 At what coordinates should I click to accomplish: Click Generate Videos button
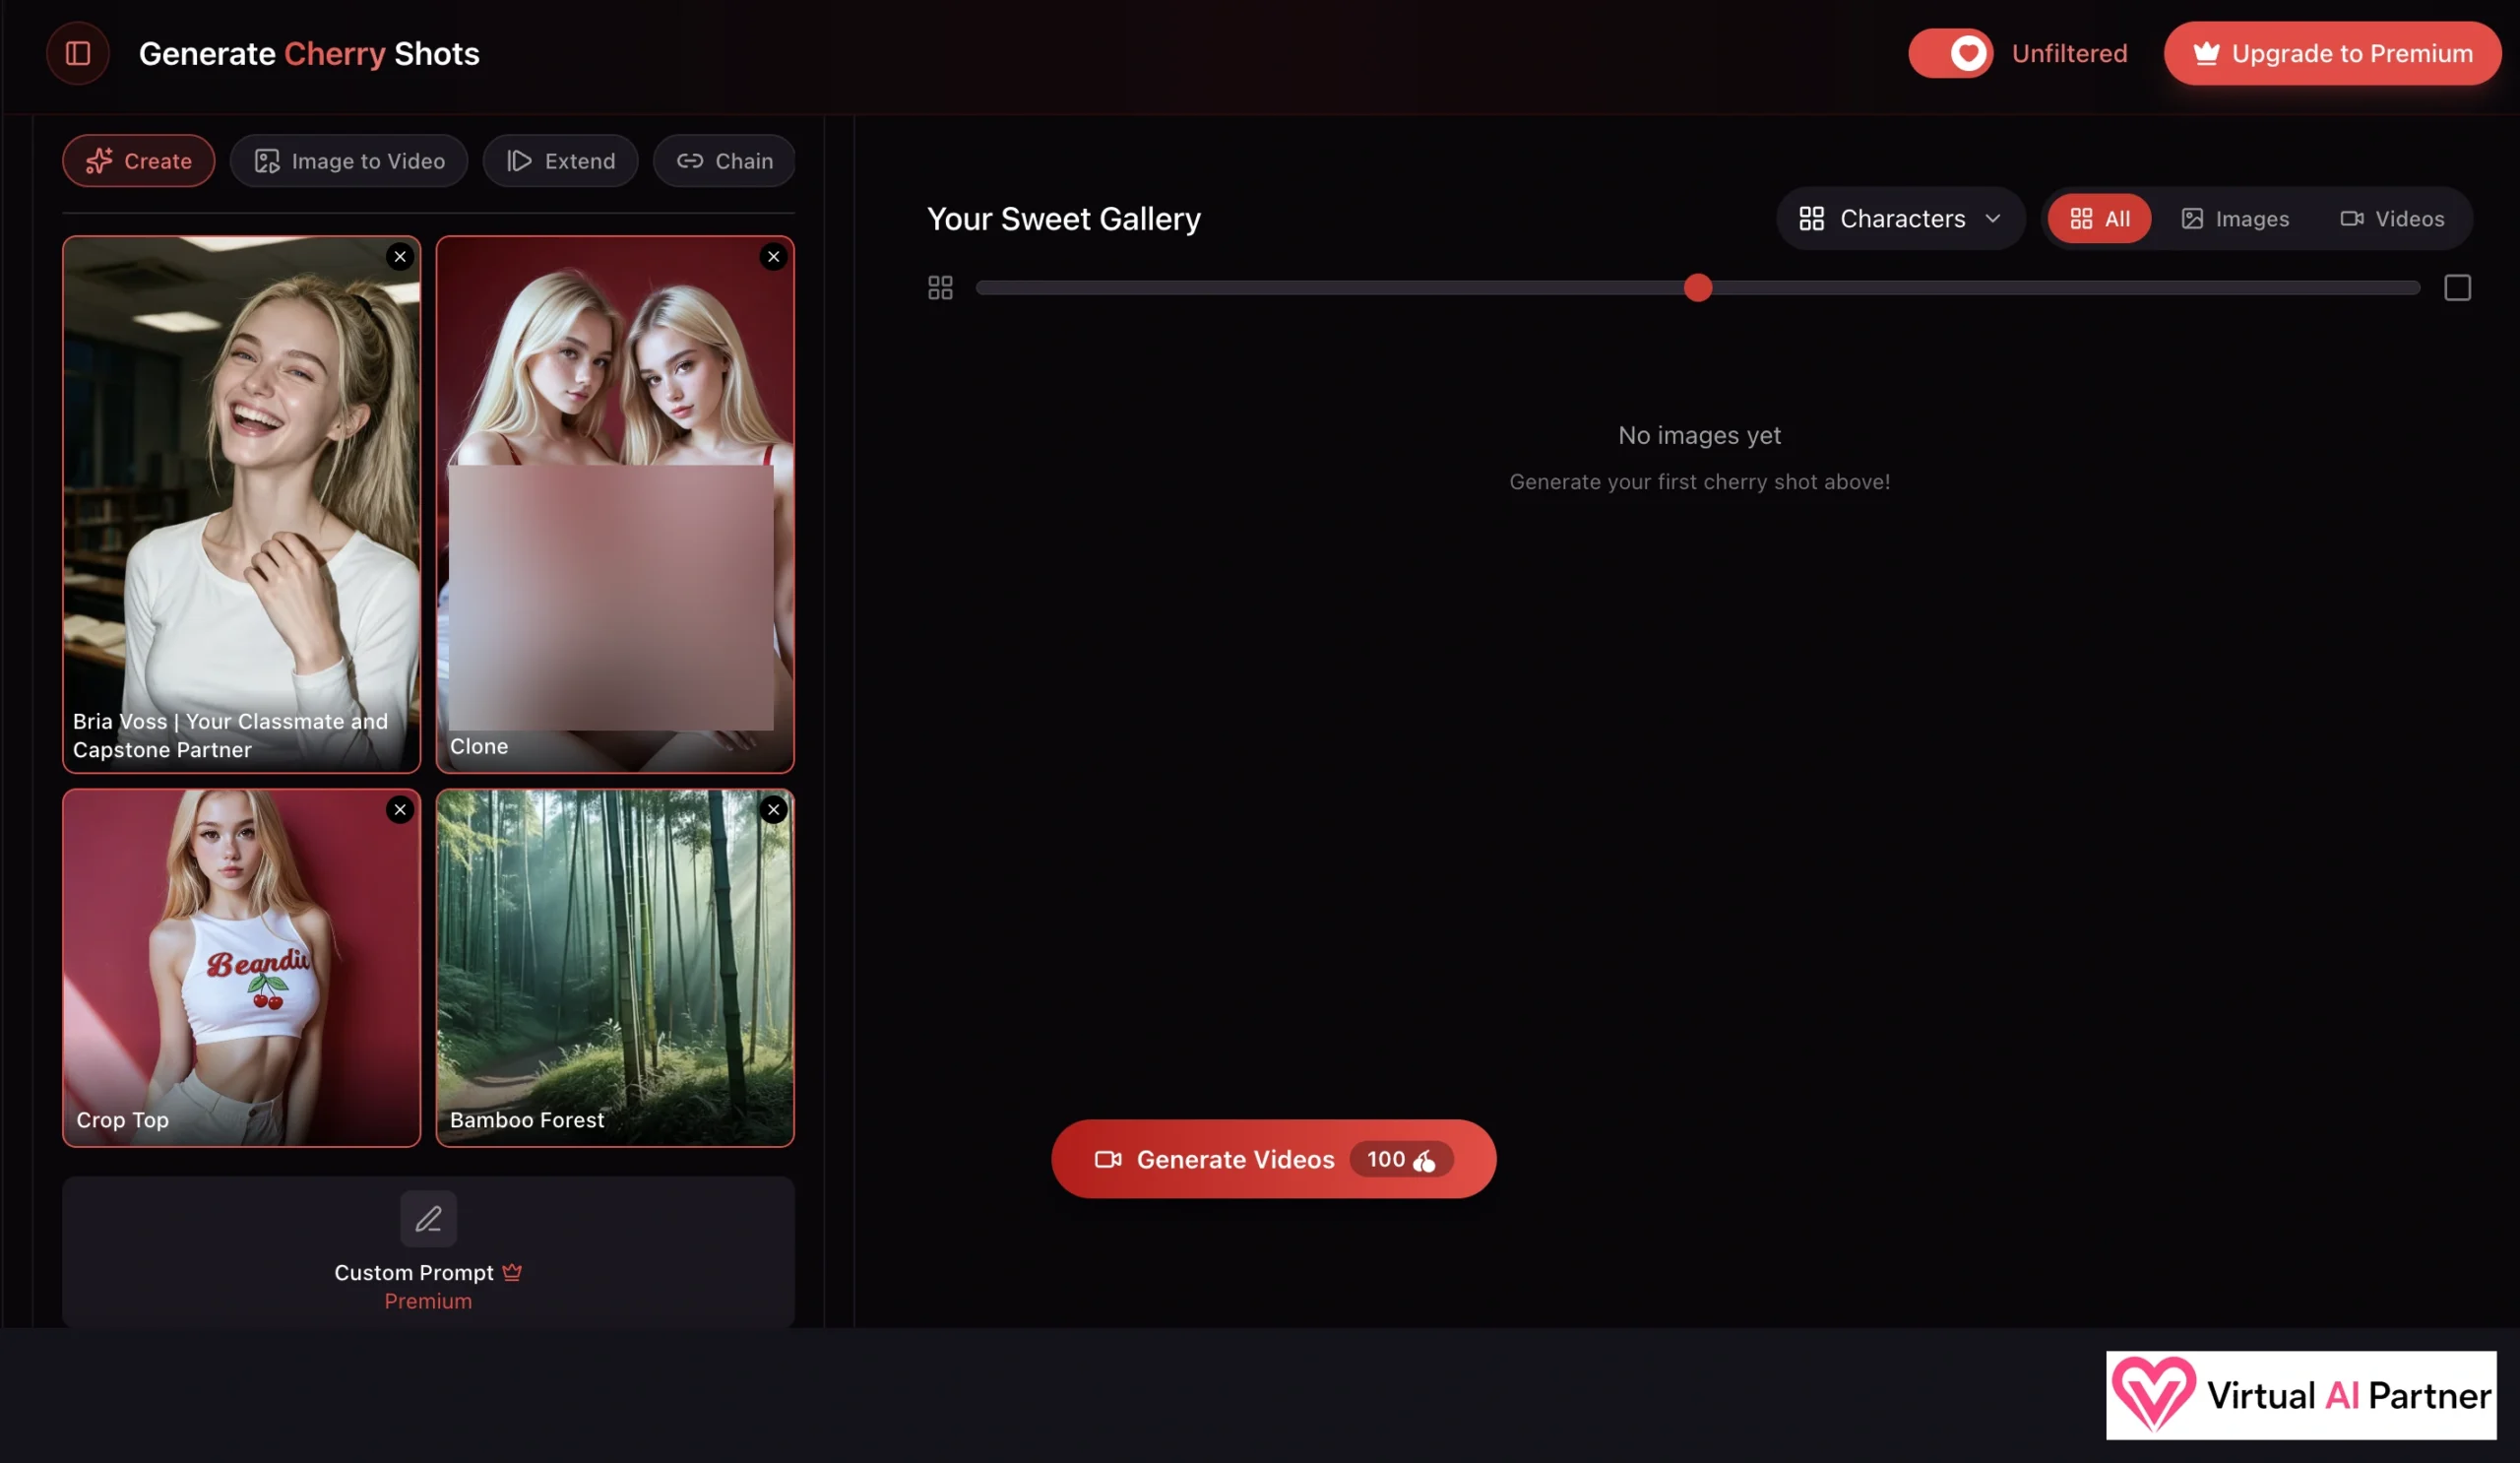click(1273, 1159)
